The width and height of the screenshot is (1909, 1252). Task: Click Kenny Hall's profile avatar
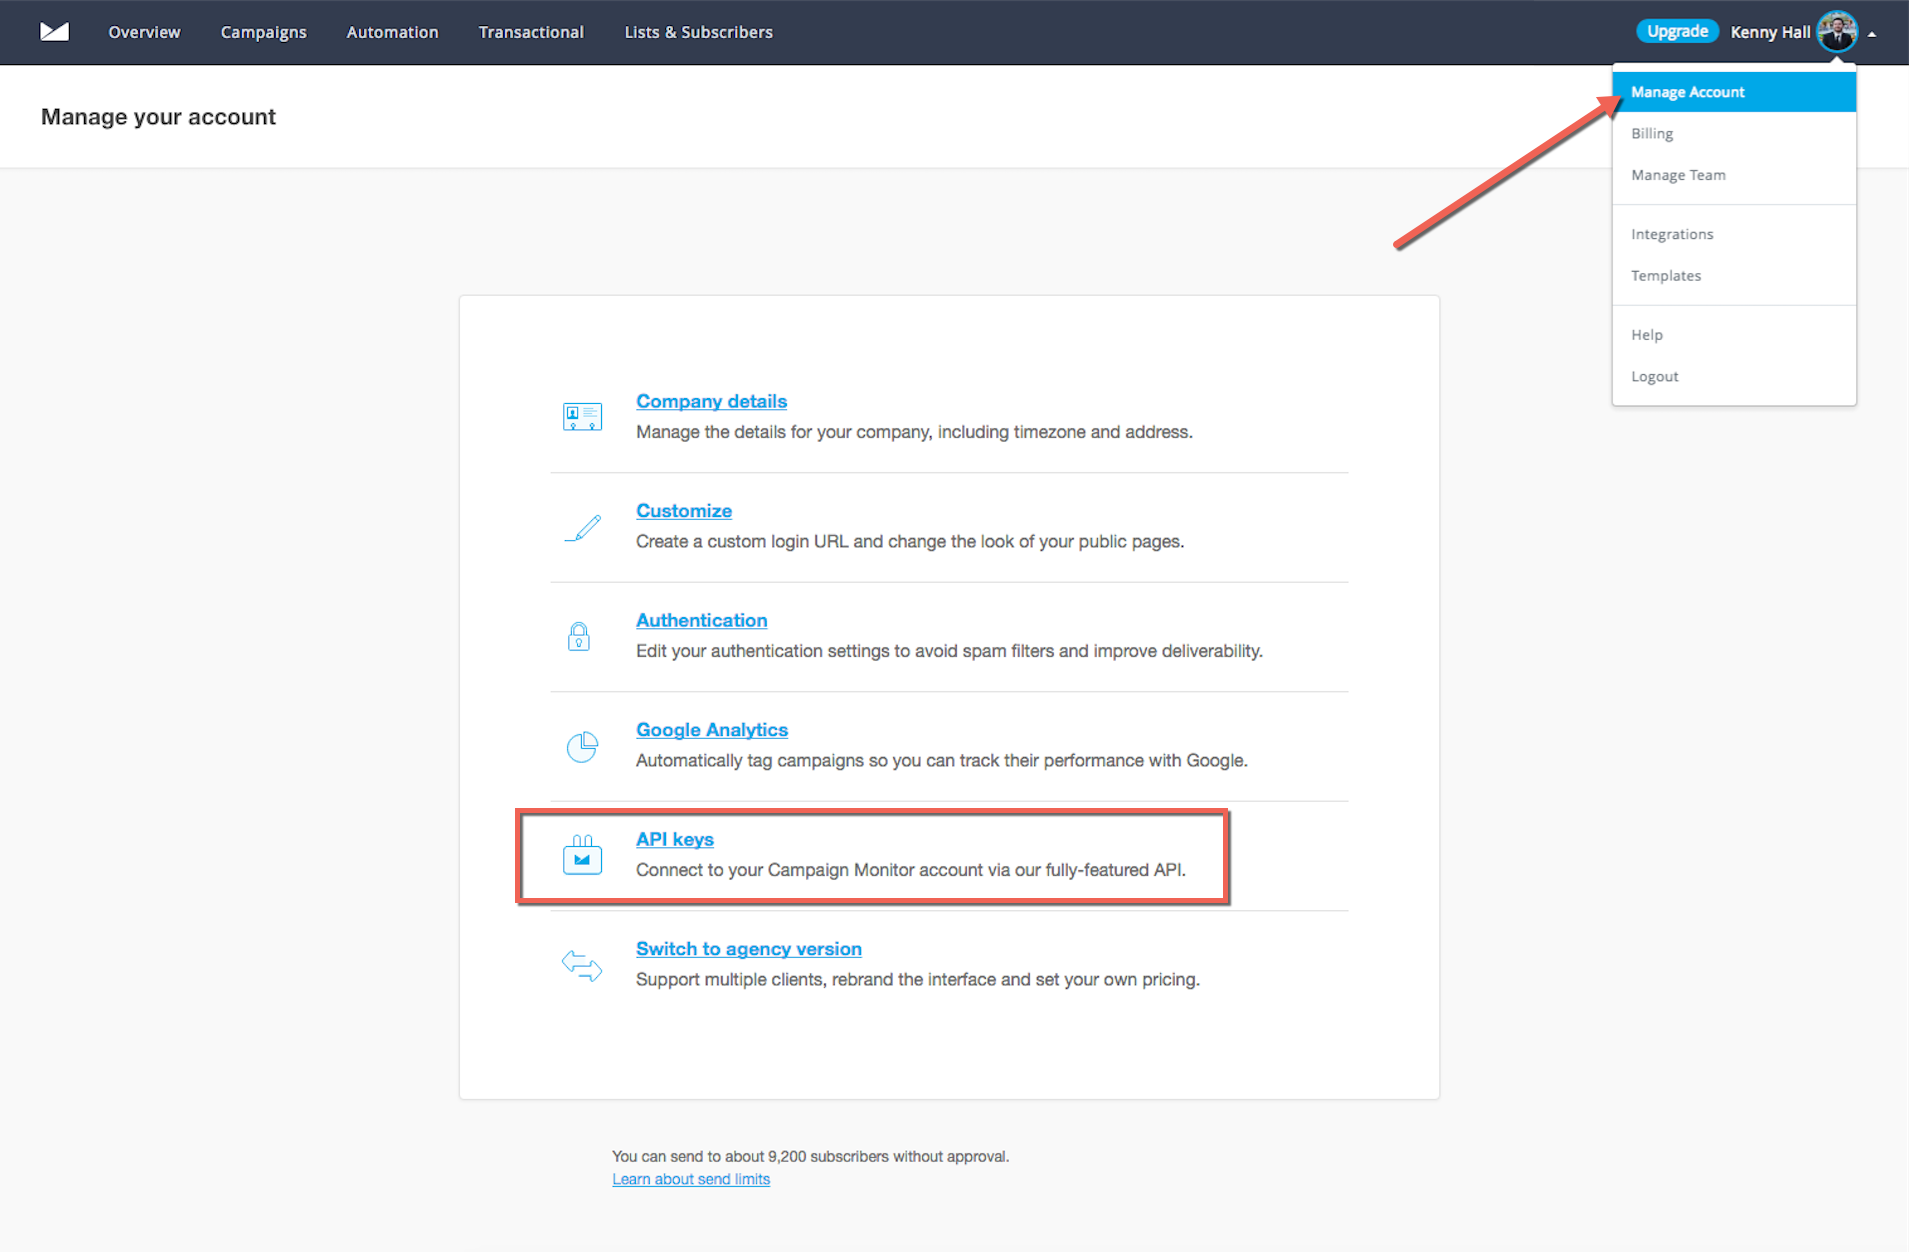[x=1837, y=32]
